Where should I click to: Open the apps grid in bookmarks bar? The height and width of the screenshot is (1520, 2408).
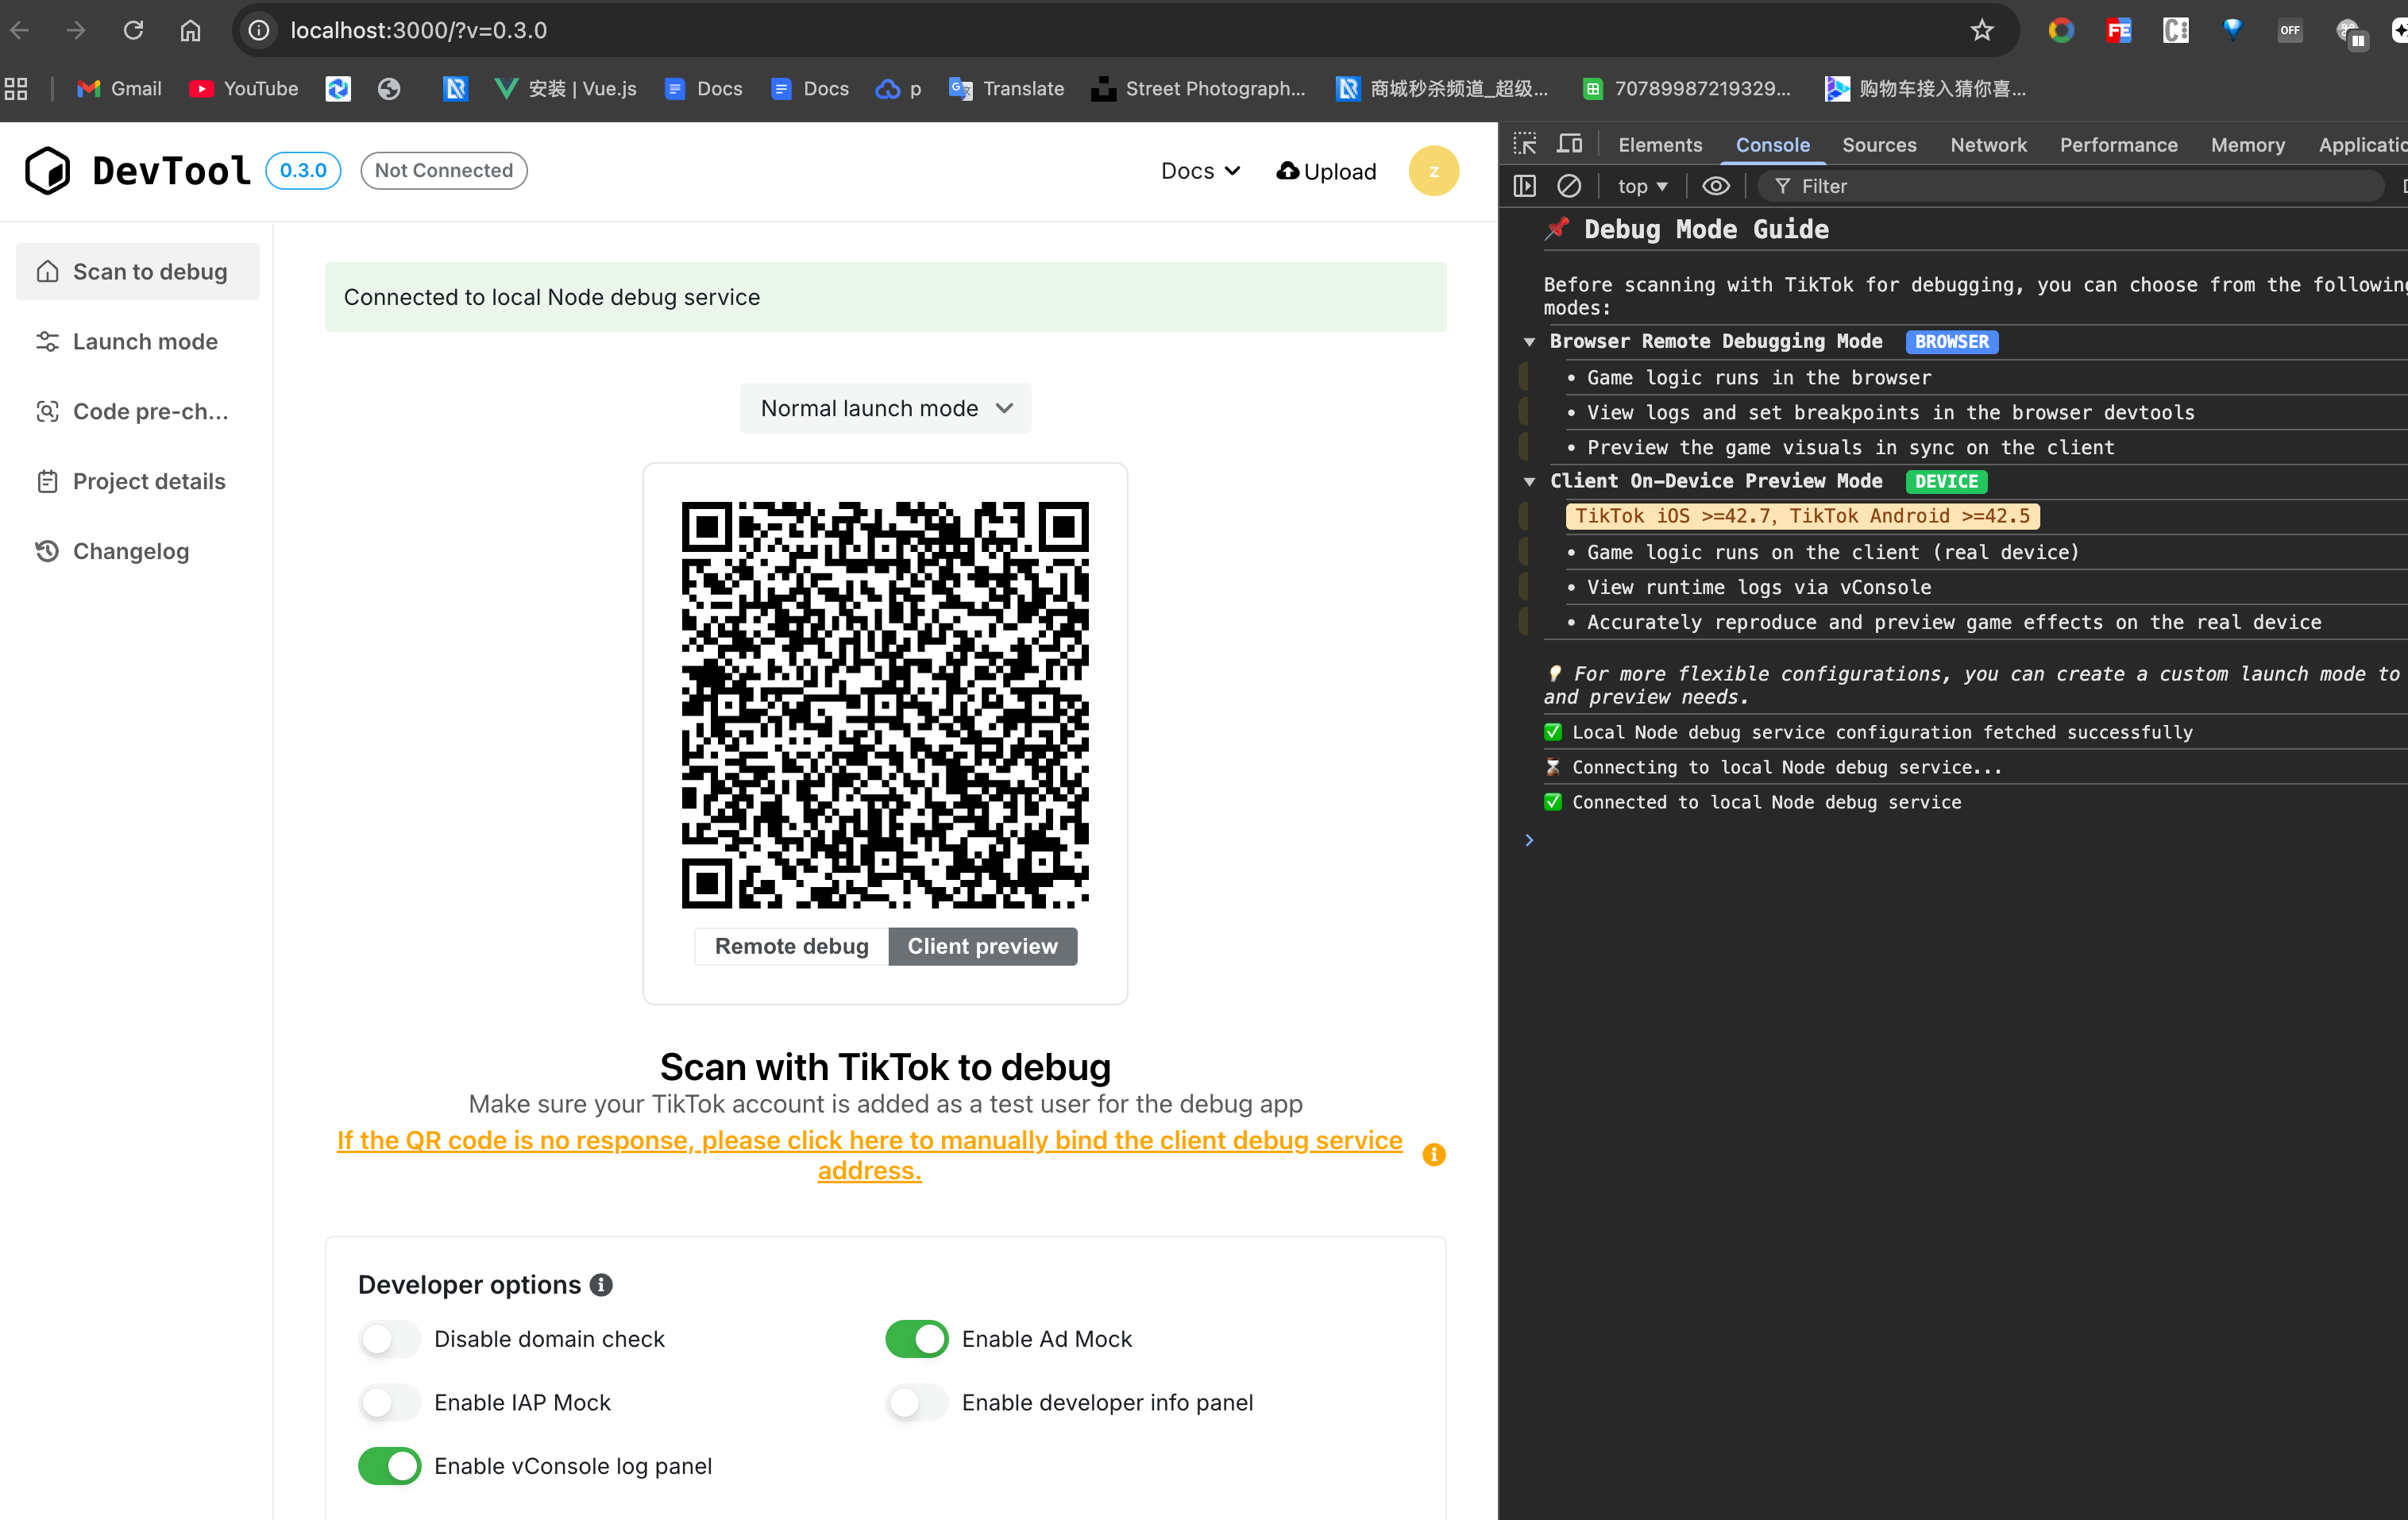[16, 88]
